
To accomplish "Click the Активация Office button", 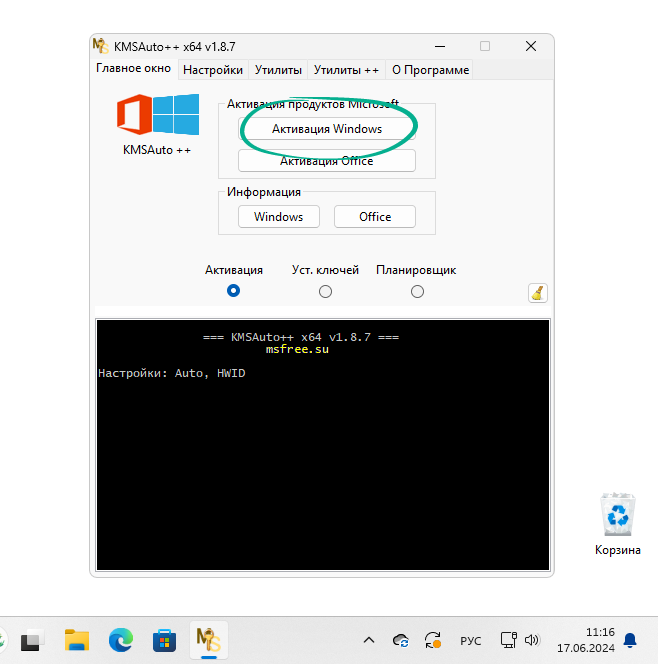I will (x=327, y=161).
